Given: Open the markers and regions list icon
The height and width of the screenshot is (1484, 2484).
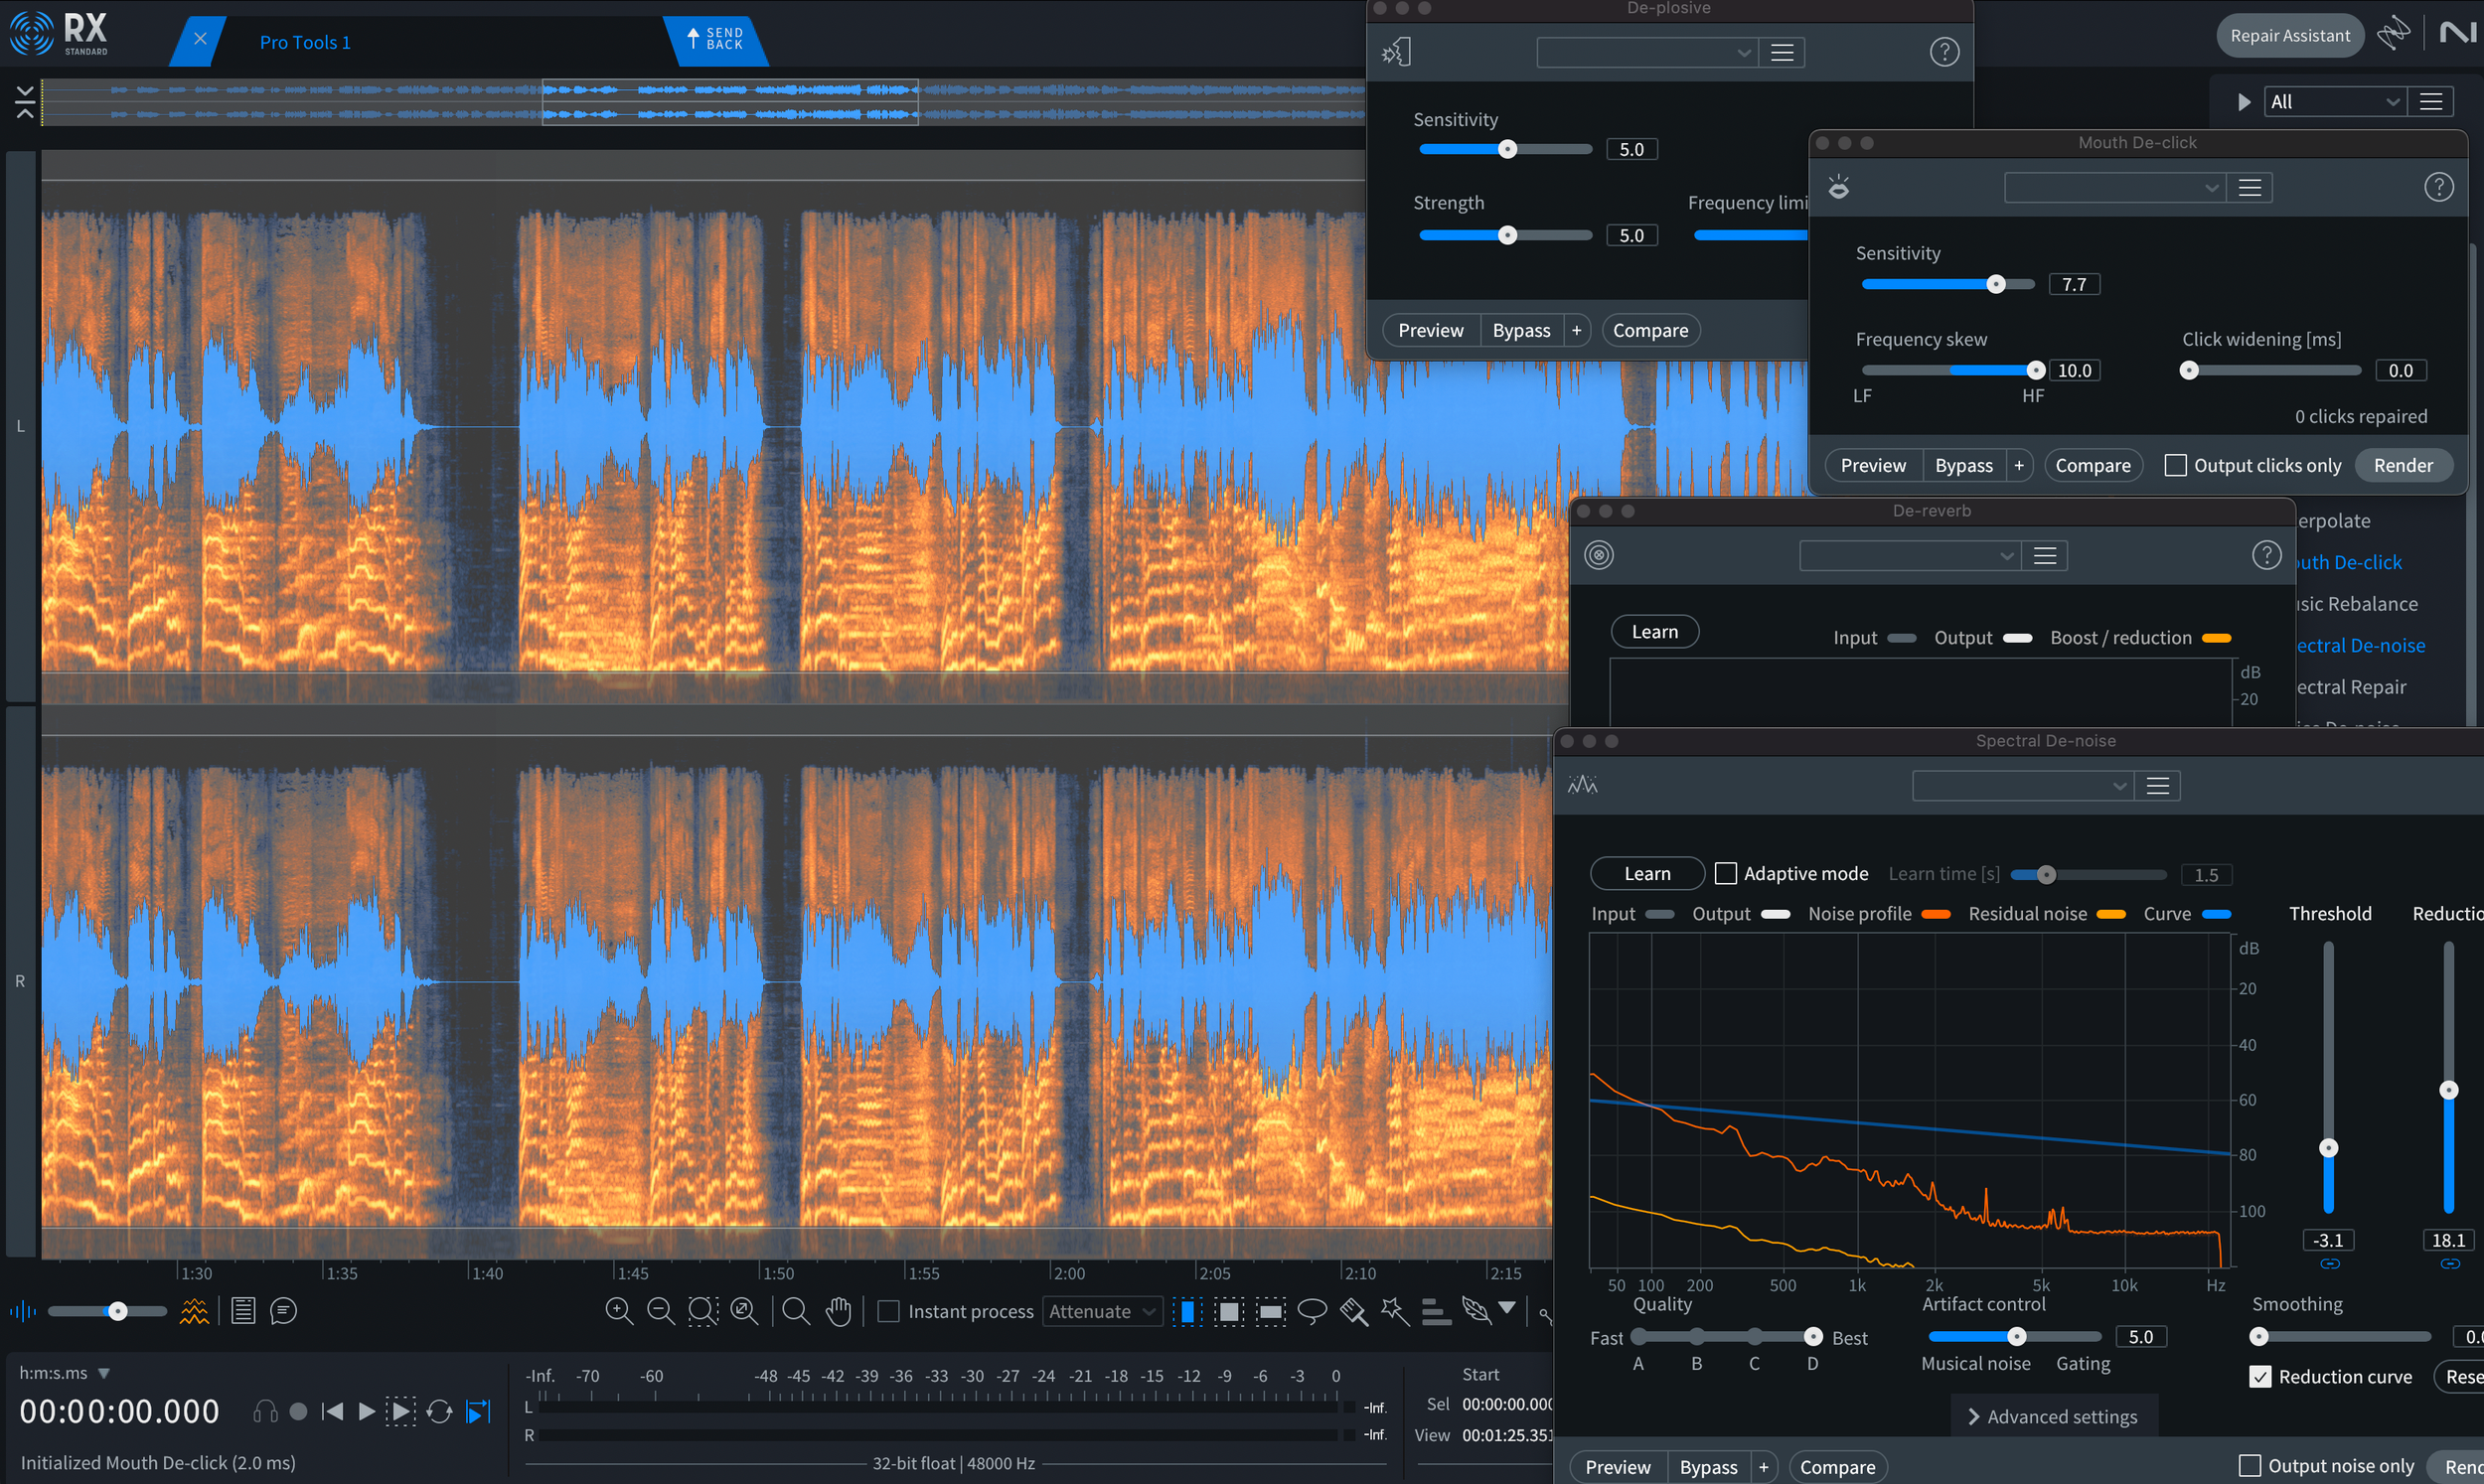Looking at the screenshot, I should 243,1311.
